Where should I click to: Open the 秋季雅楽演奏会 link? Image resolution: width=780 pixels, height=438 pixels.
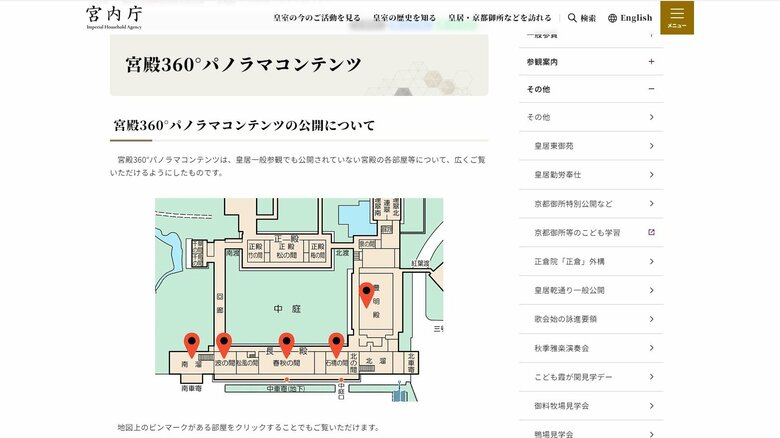(561, 348)
